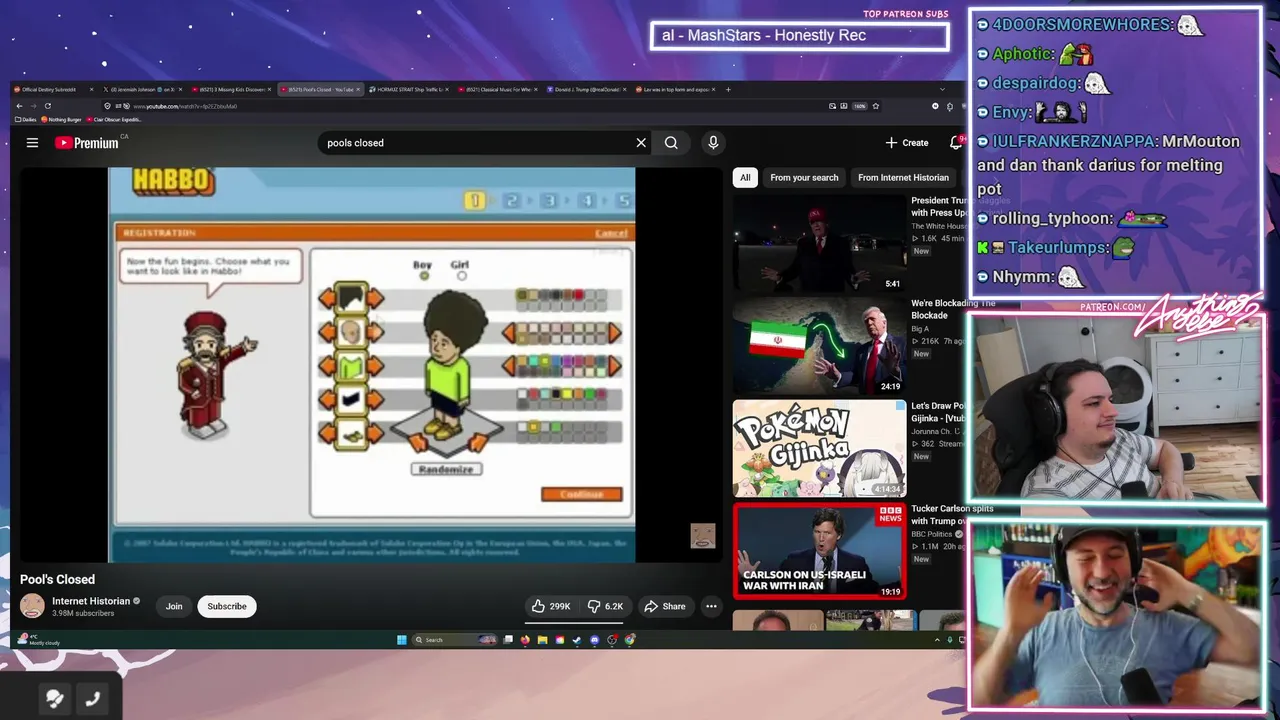Select the 'All' filter chip
This screenshot has width=1280, height=720.
click(745, 177)
